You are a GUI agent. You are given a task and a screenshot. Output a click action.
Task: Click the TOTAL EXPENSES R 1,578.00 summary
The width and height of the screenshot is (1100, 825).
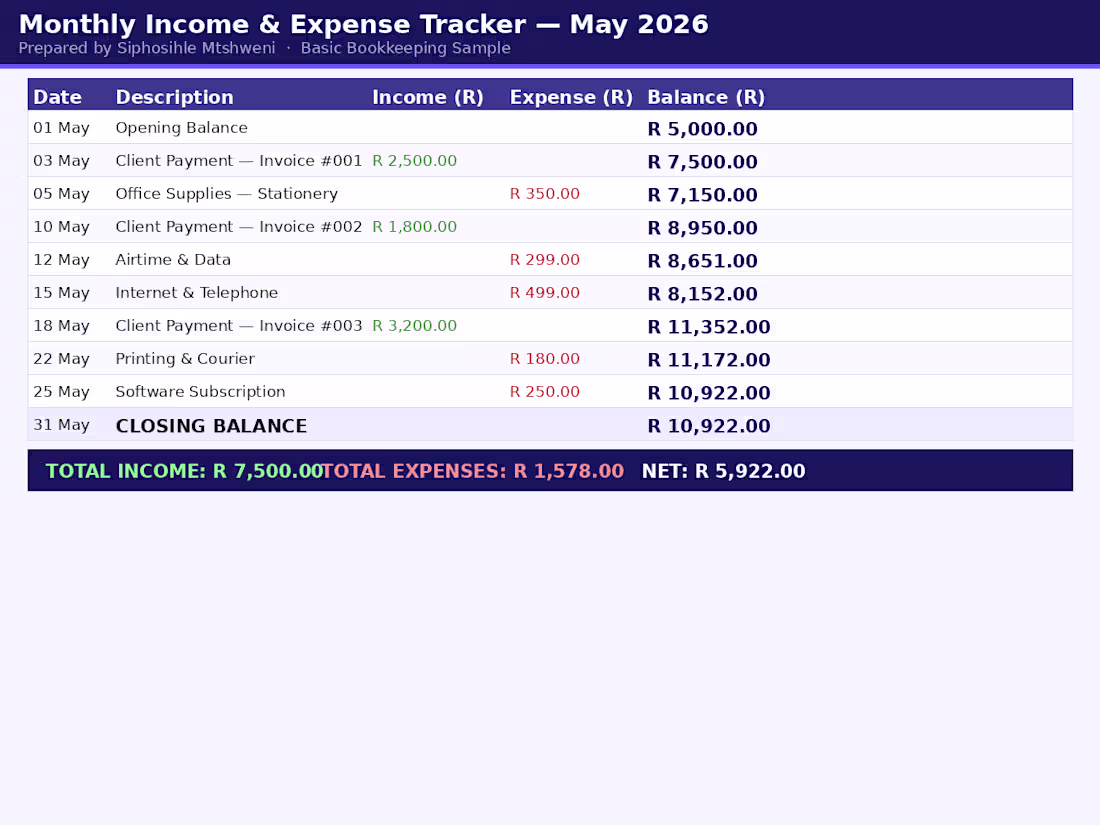click(x=472, y=471)
